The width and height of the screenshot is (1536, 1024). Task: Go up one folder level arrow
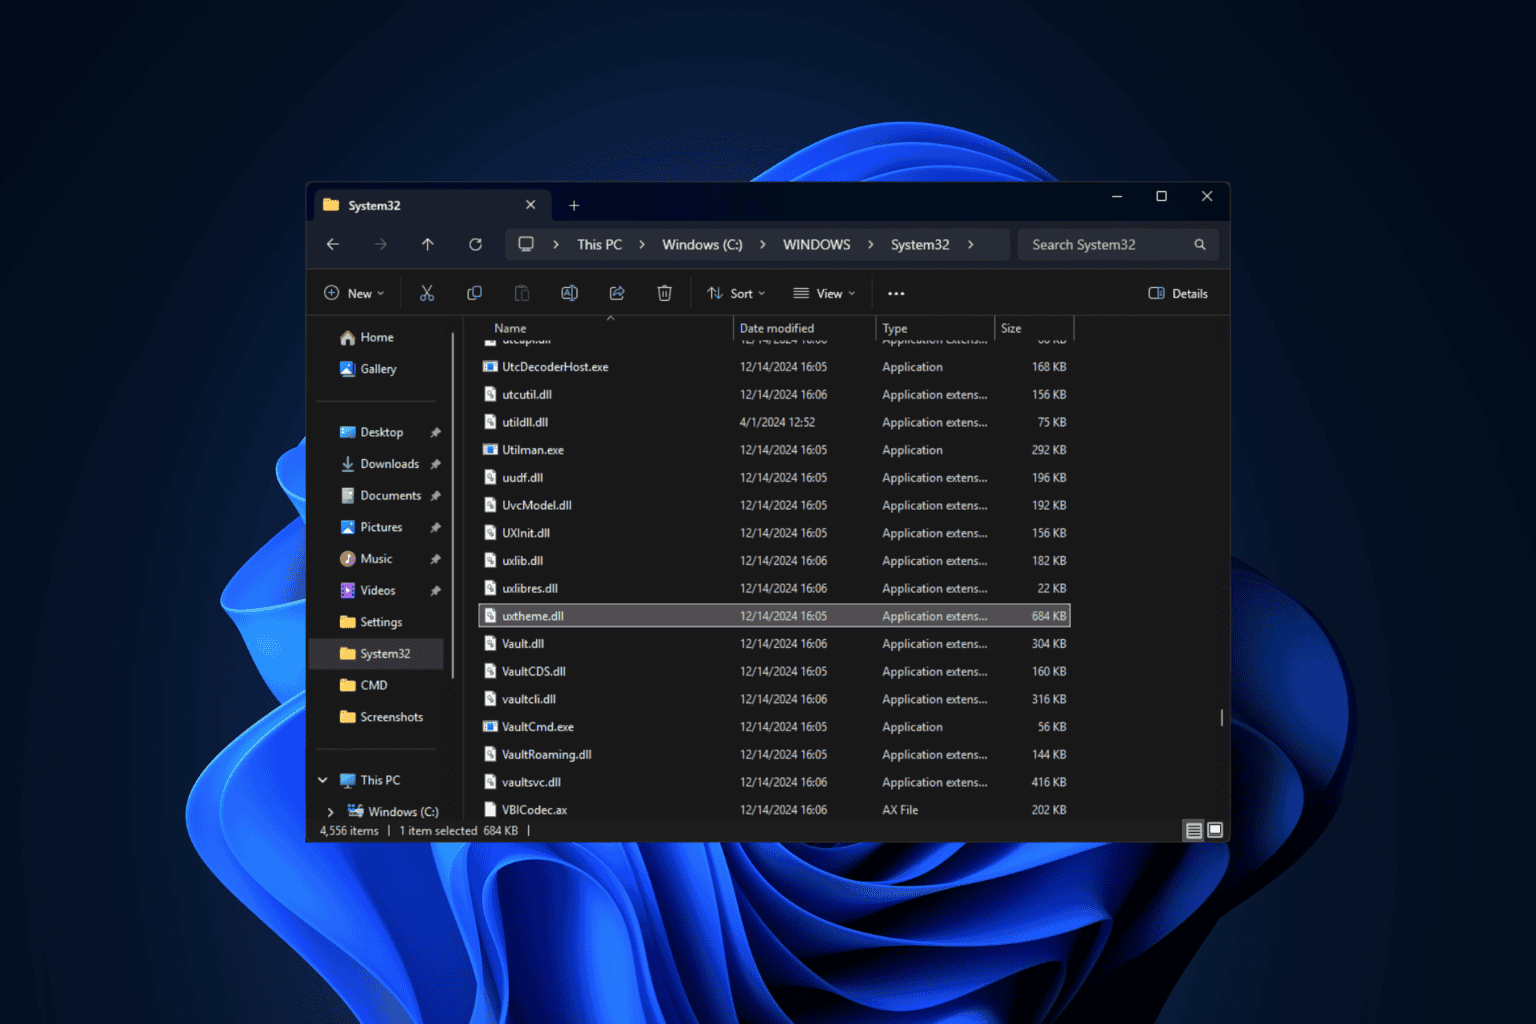pyautogui.click(x=427, y=244)
